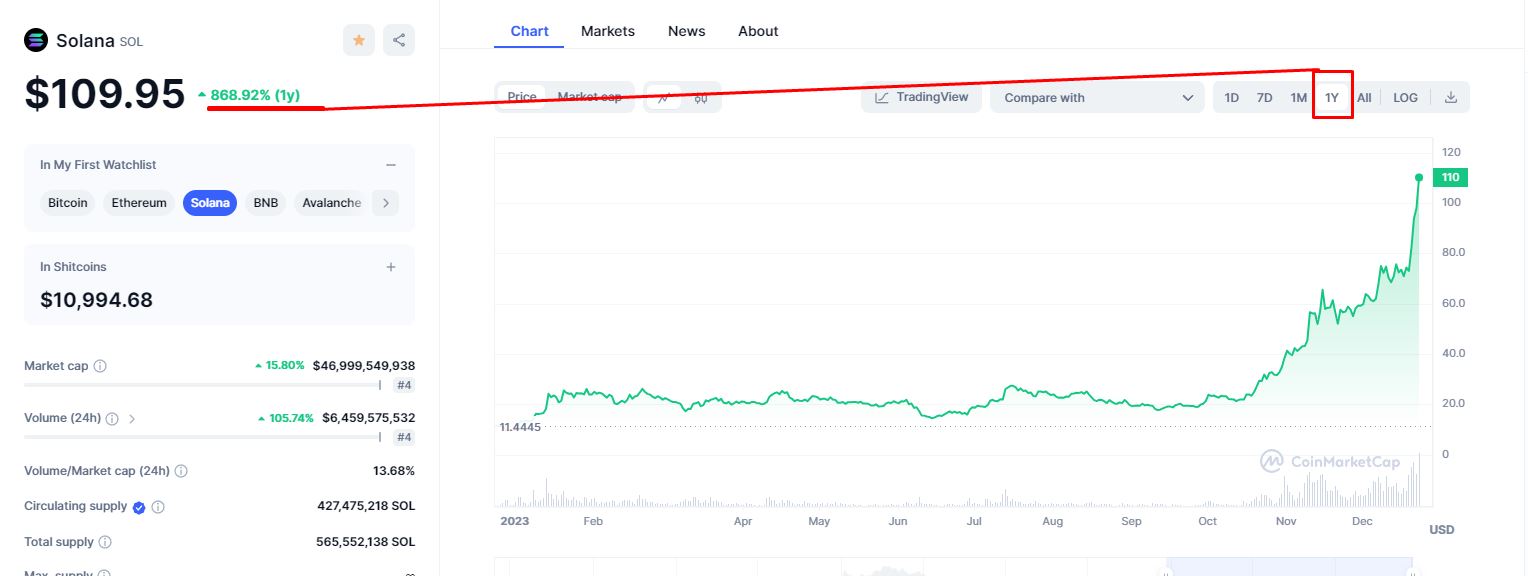Viewport: 1528px width, 576px height.
Task: Click the 11.4445 starting price label
Action: coord(520,427)
